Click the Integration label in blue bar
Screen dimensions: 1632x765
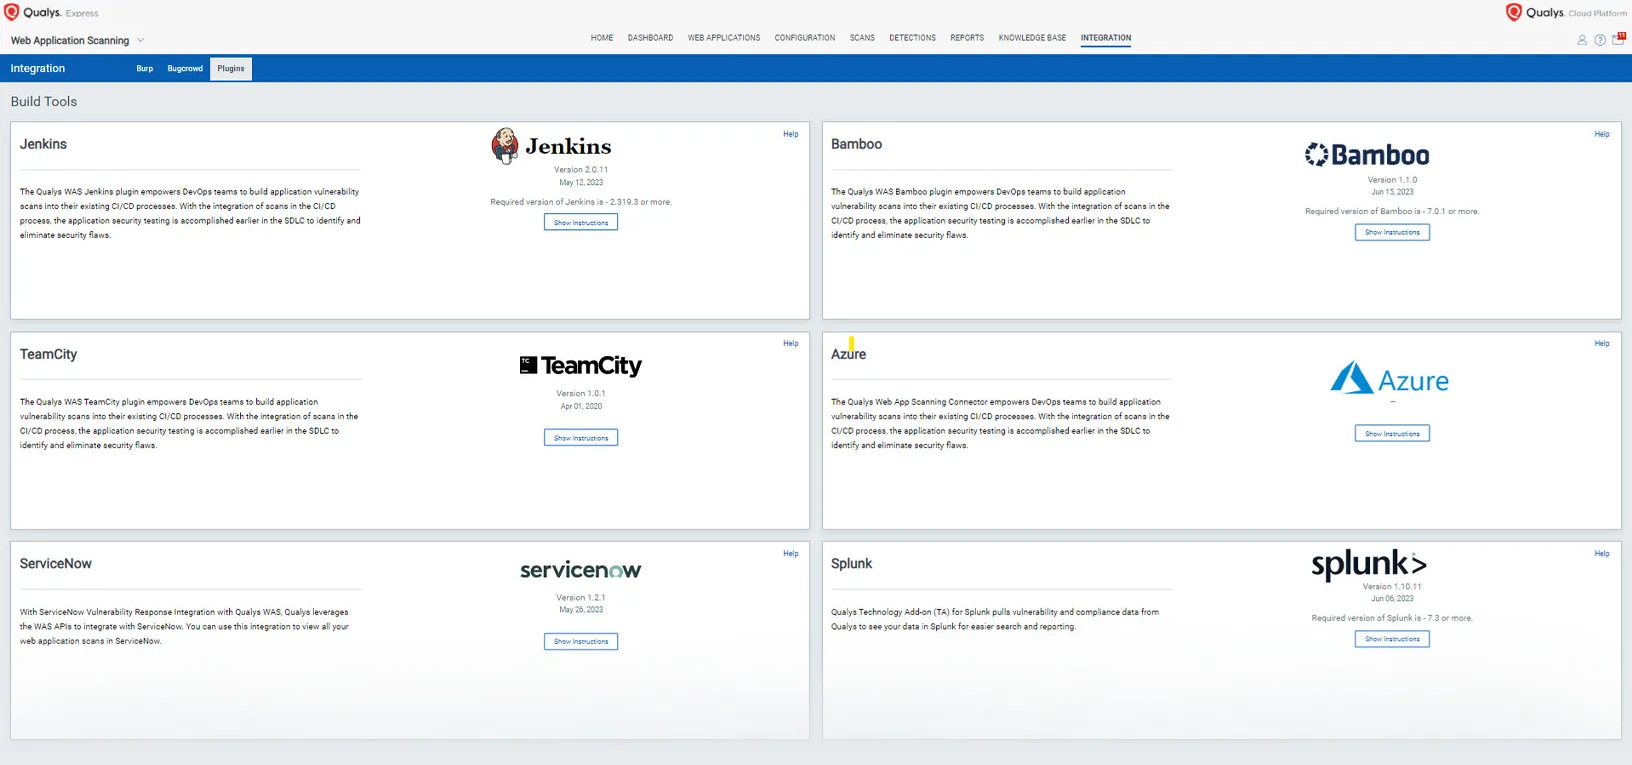(x=38, y=69)
